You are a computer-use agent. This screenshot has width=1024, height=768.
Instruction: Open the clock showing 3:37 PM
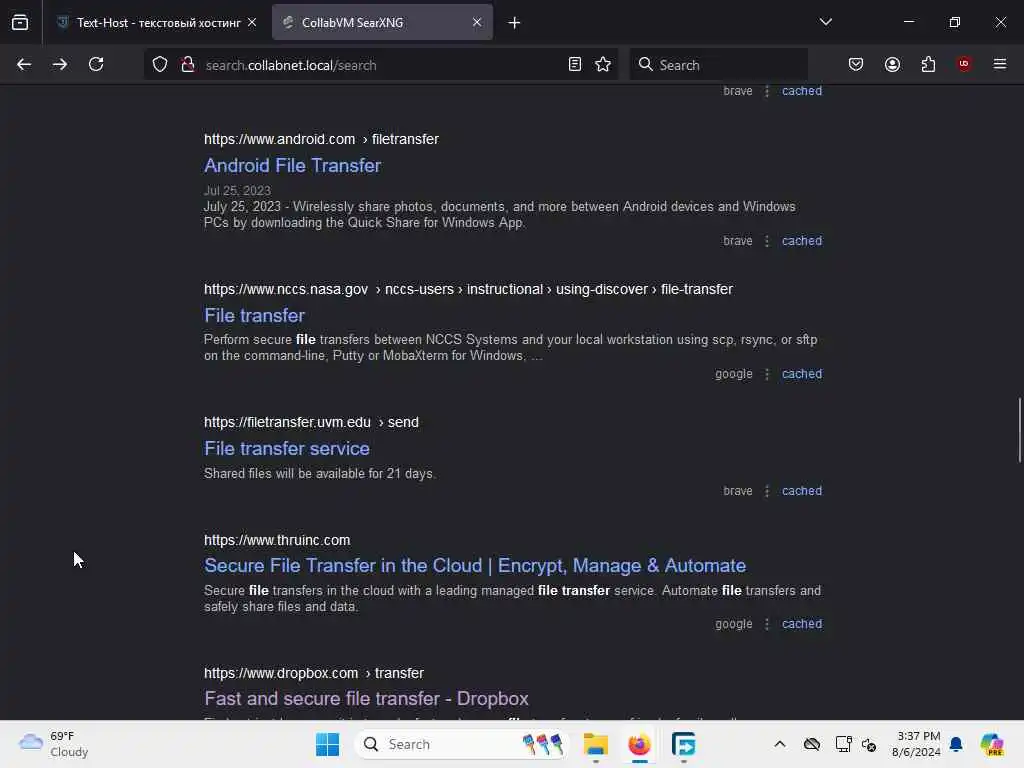916,744
